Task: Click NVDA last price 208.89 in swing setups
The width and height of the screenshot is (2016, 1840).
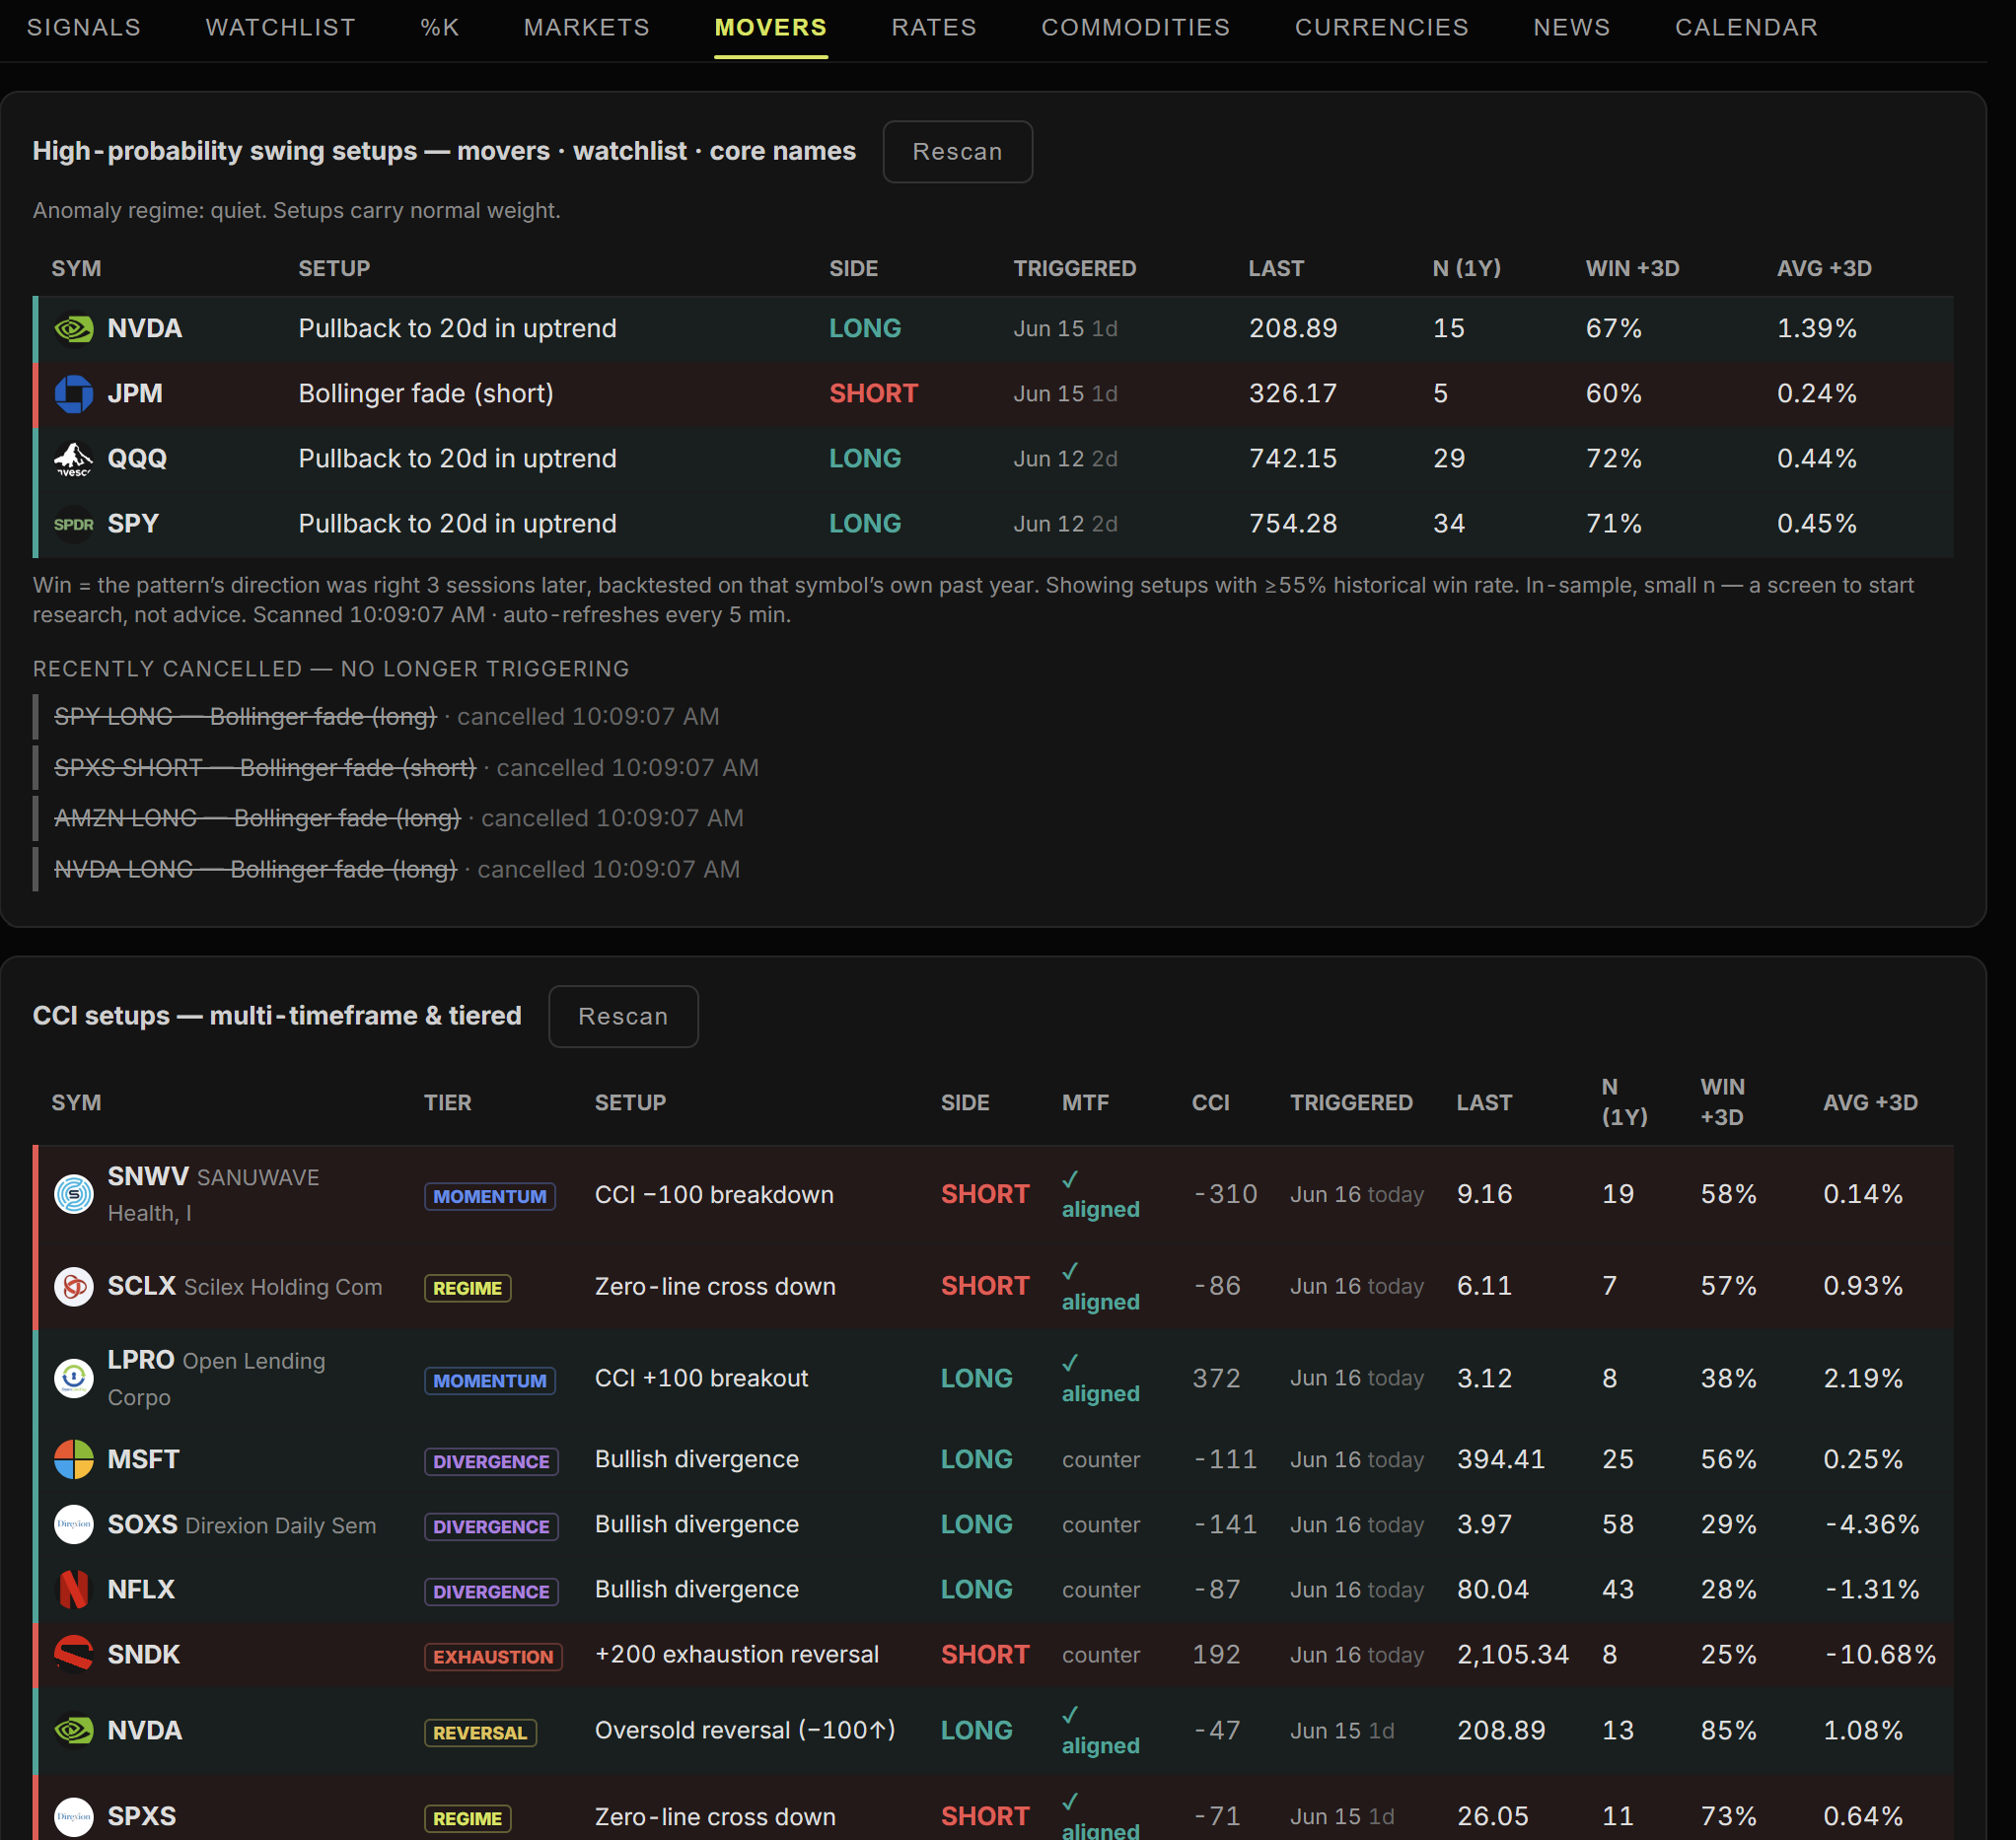Action: tap(1293, 329)
